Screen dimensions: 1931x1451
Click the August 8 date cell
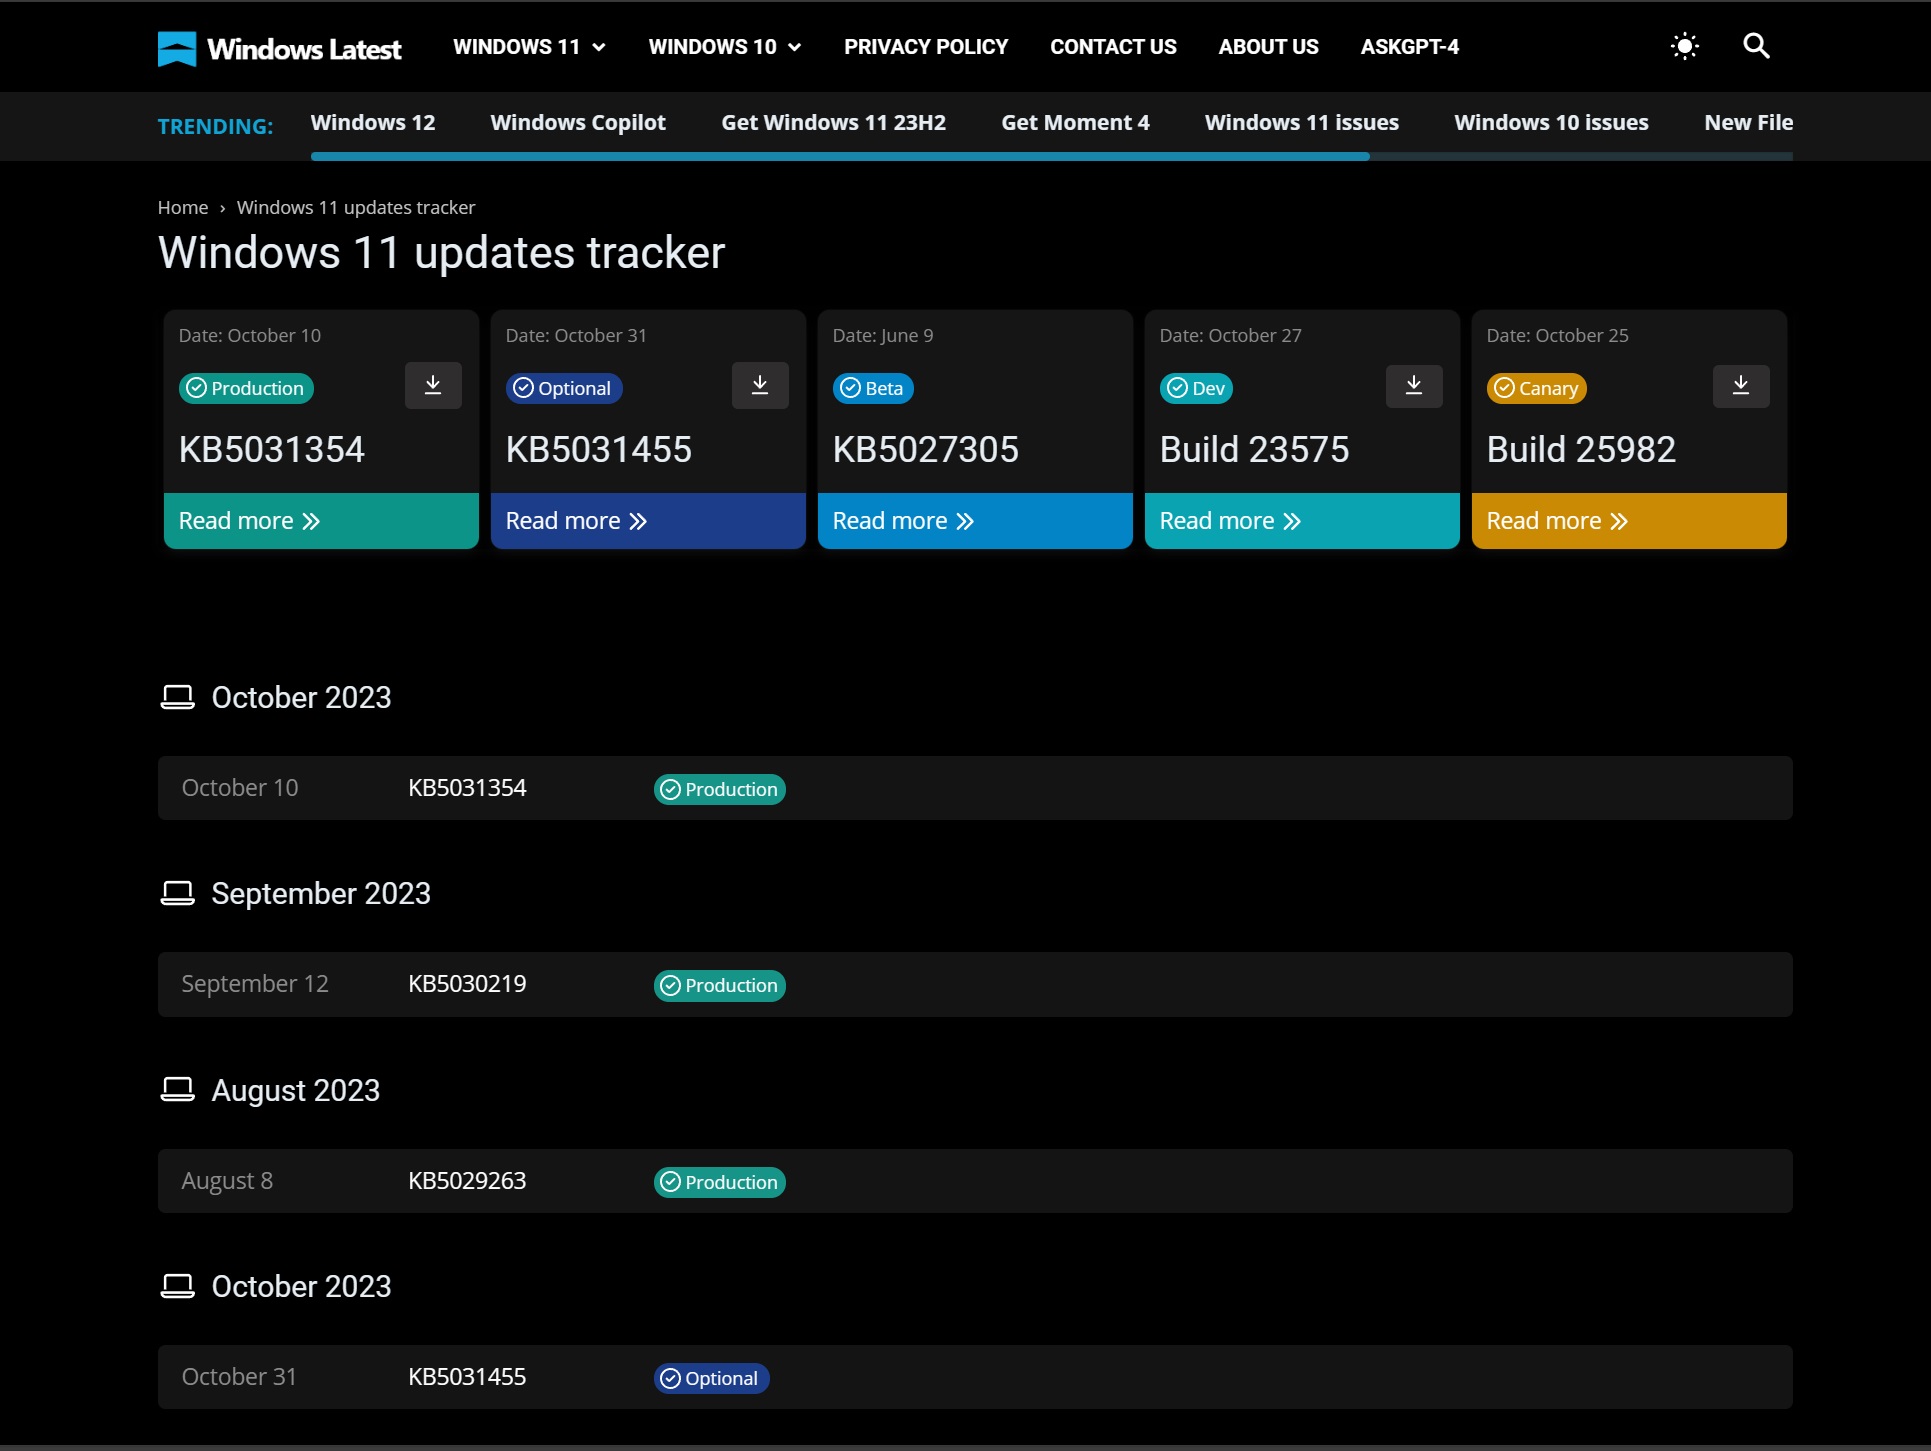pos(227,1181)
